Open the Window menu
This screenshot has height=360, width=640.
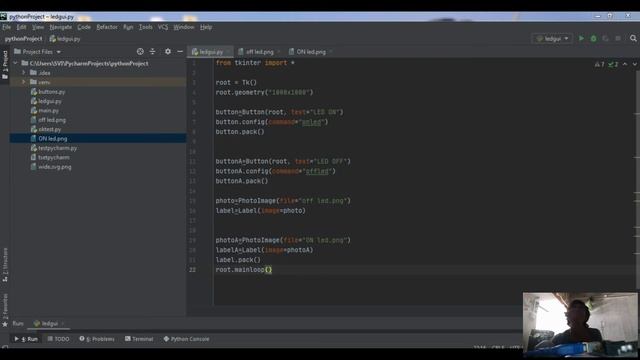click(x=184, y=27)
